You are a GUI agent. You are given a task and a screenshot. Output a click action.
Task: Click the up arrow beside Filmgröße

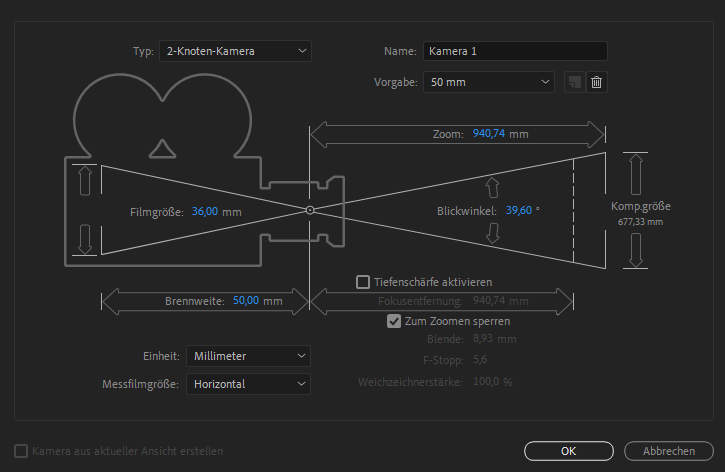(85, 180)
